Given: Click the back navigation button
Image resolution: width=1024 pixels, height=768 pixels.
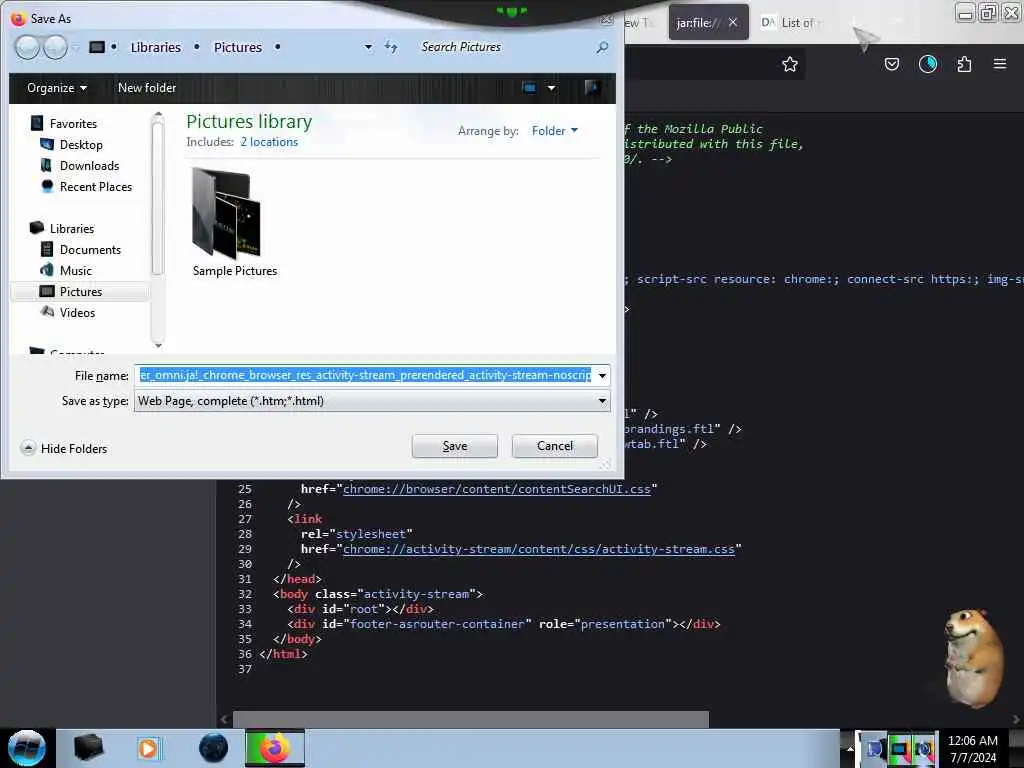Looking at the screenshot, I should [27, 47].
